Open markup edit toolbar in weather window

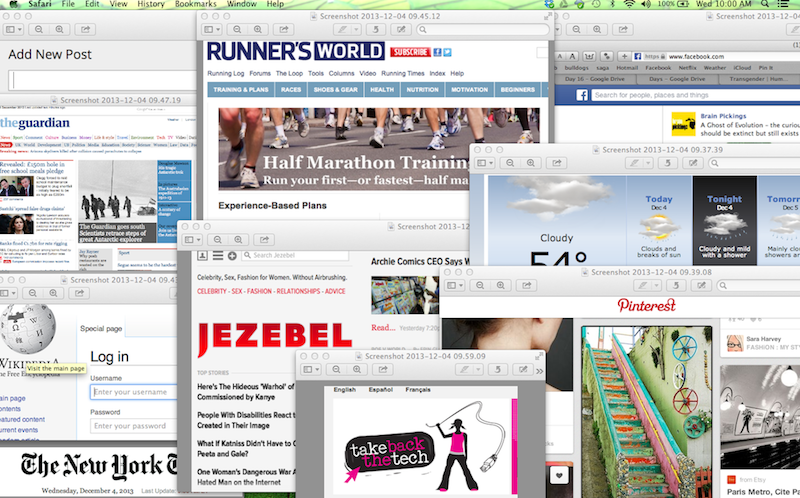click(694, 162)
